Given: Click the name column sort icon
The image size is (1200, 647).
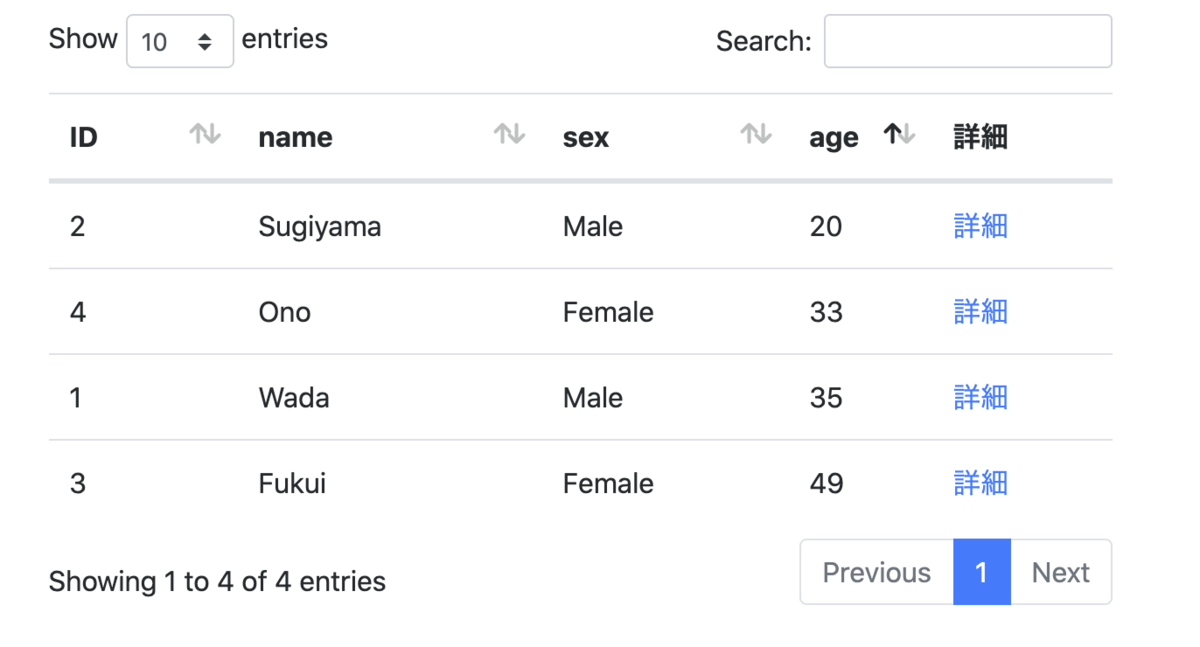Looking at the screenshot, I should pos(509,134).
